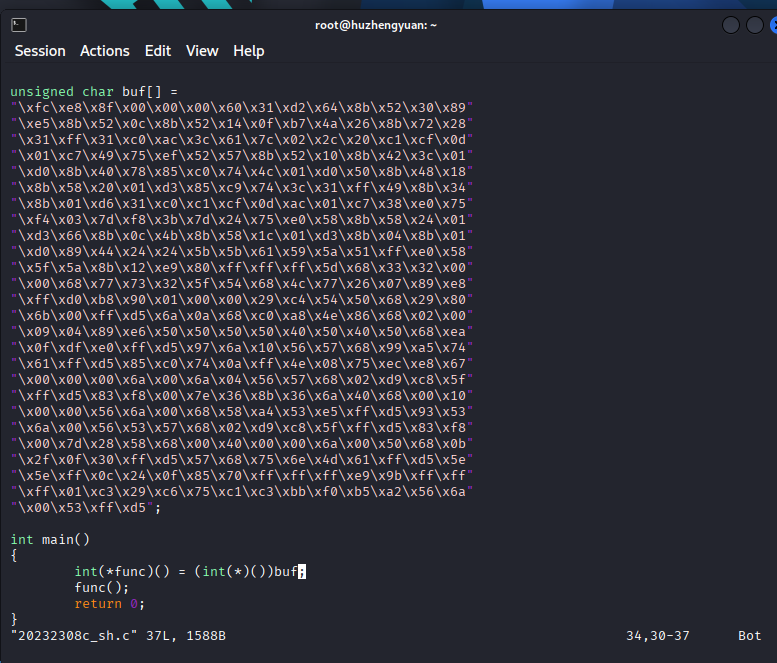Click the line starting with \xd0\x89\x44
Screen dimensions: 777x663
pos(242,252)
